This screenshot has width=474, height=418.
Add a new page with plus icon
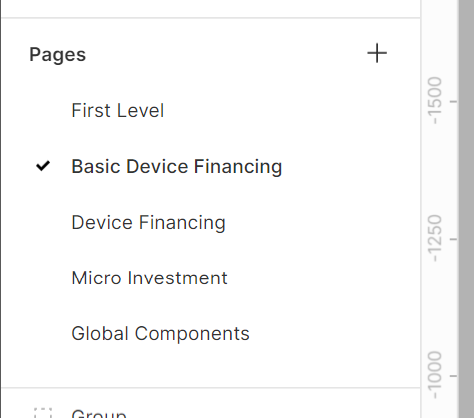[x=377, y=53]
